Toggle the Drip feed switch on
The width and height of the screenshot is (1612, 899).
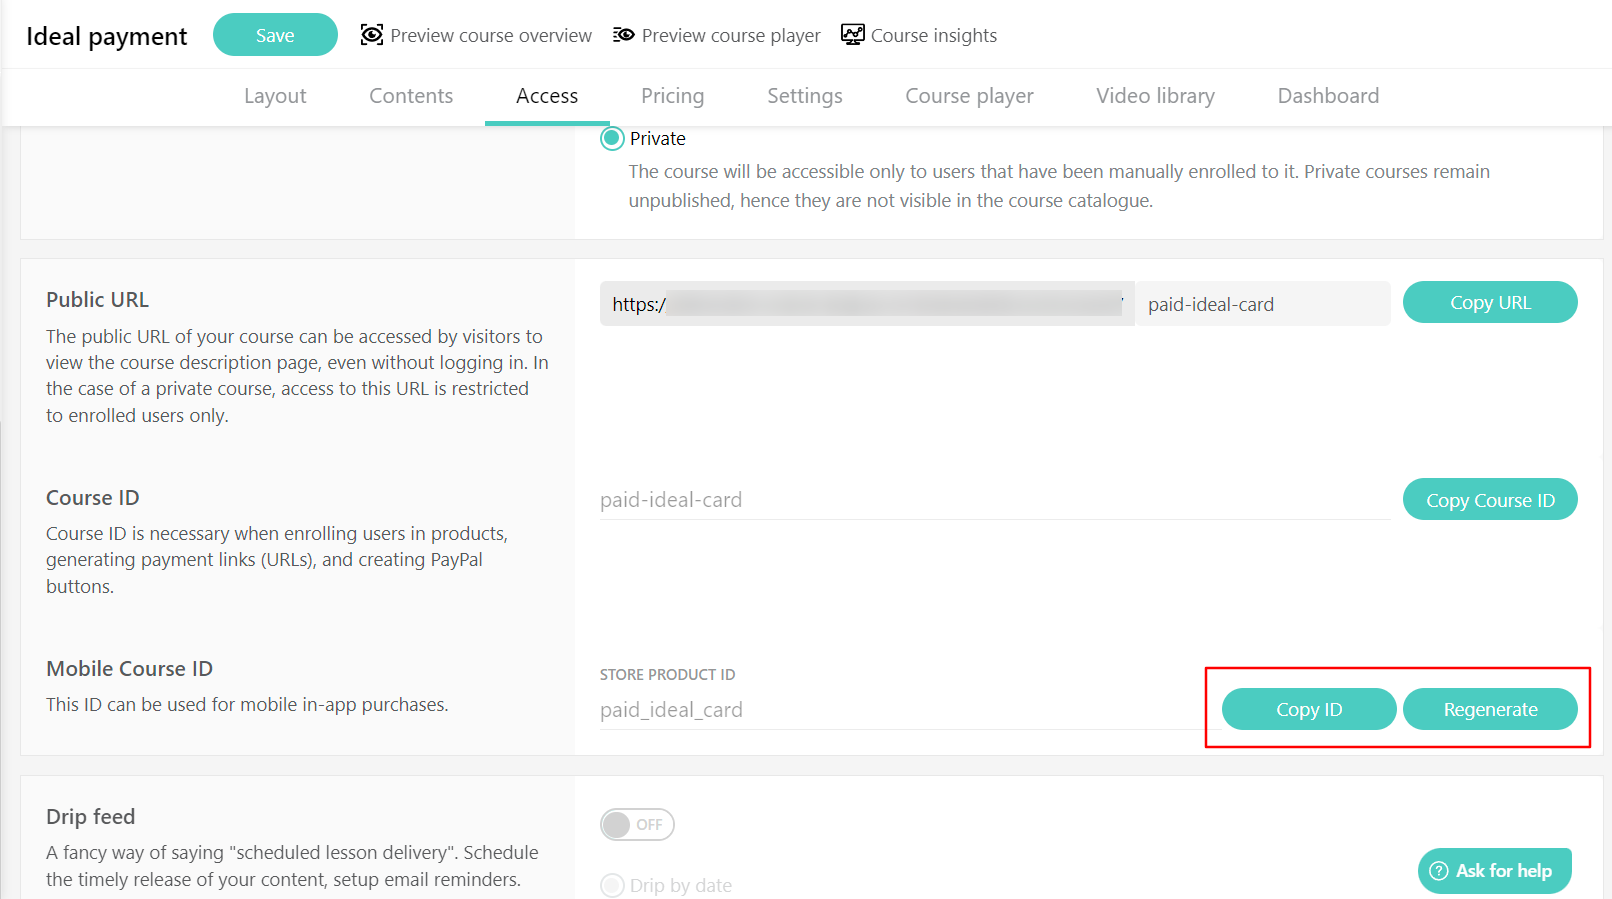tap(637, 824)
